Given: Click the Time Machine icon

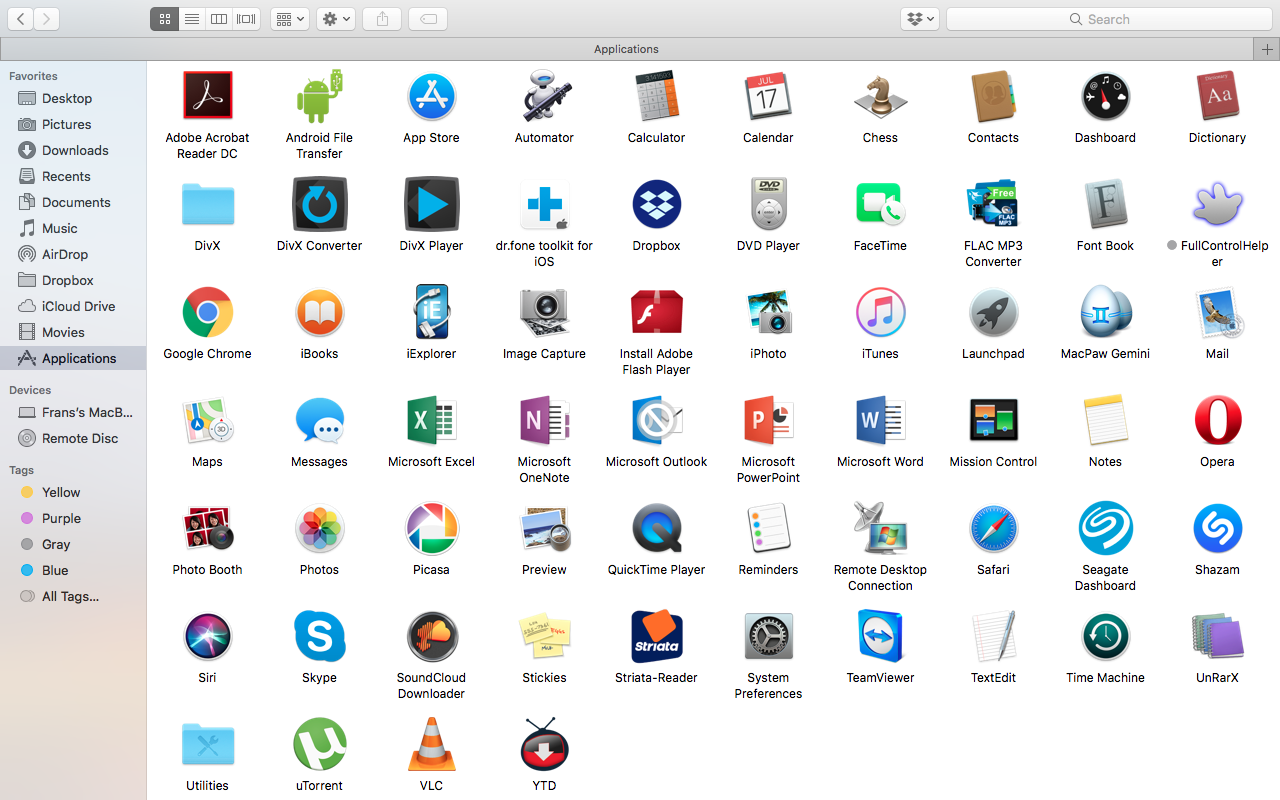Looking at the screenshot, I should [1105, 636].
